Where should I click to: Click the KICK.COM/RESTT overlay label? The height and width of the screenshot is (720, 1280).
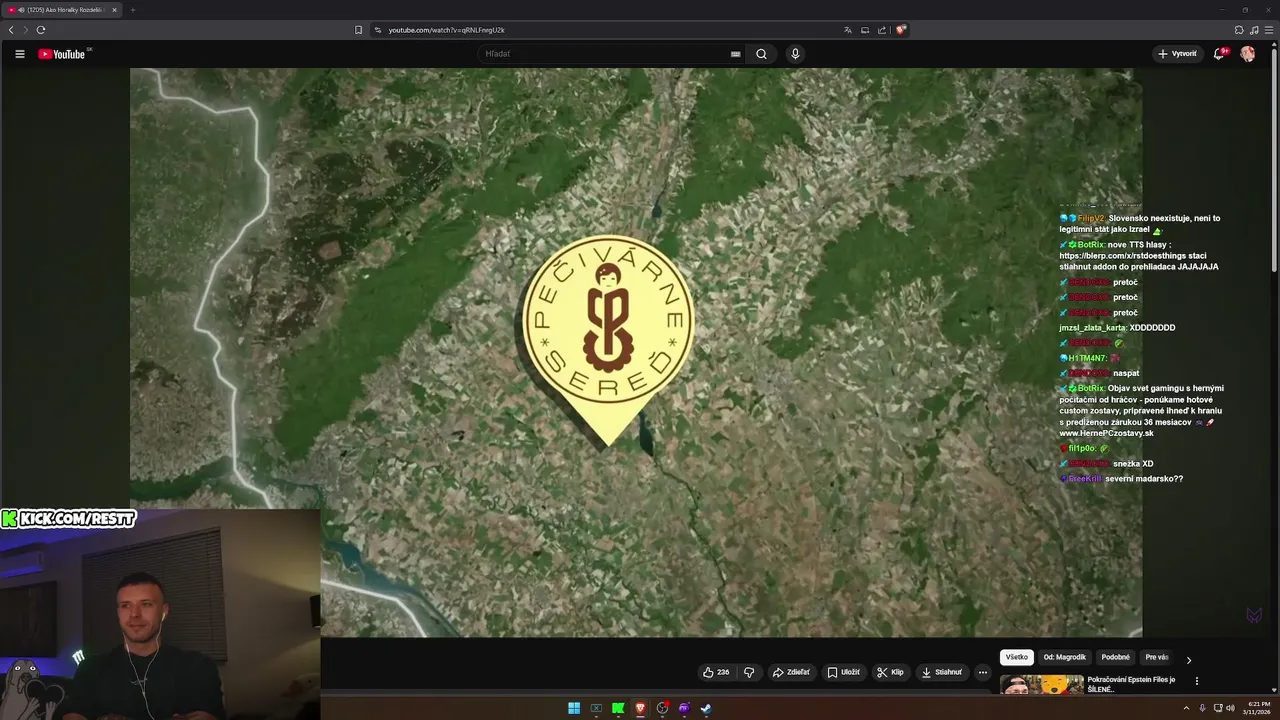(68, 518)
